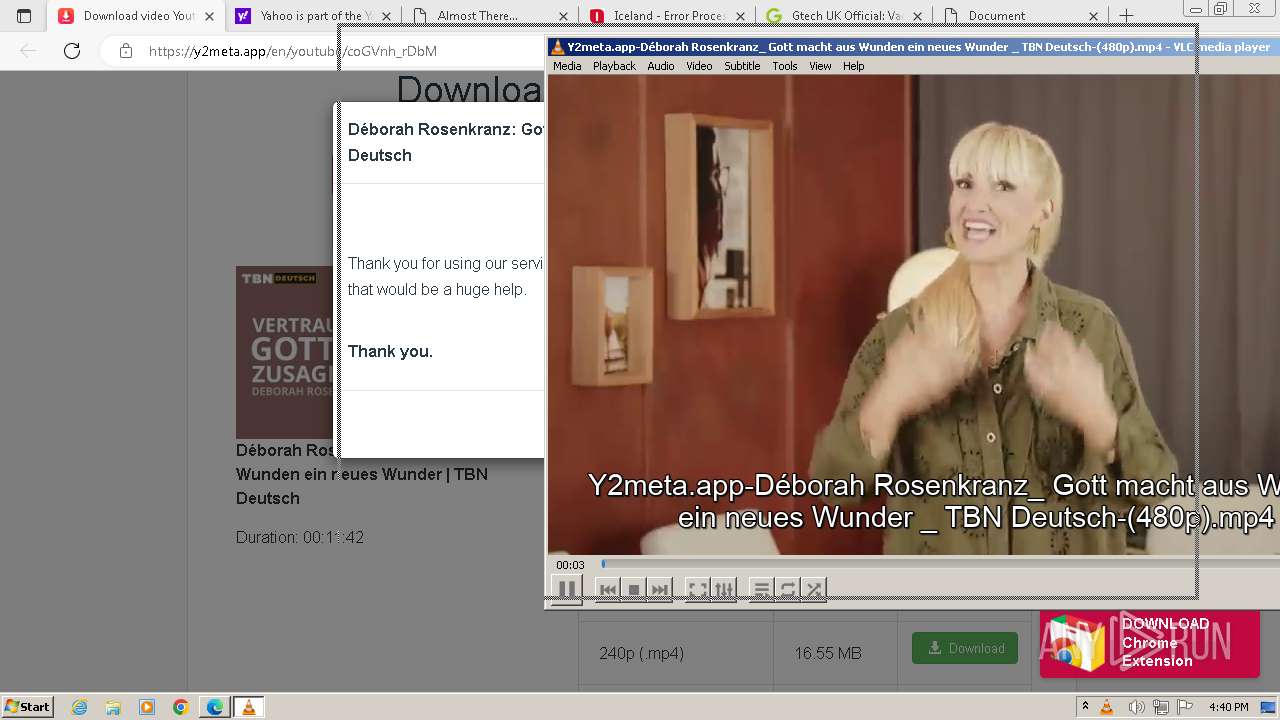The height and width of the screenshot is (720, 1280).
Task: Open the Windows Start menu
Action: (27, 706)
